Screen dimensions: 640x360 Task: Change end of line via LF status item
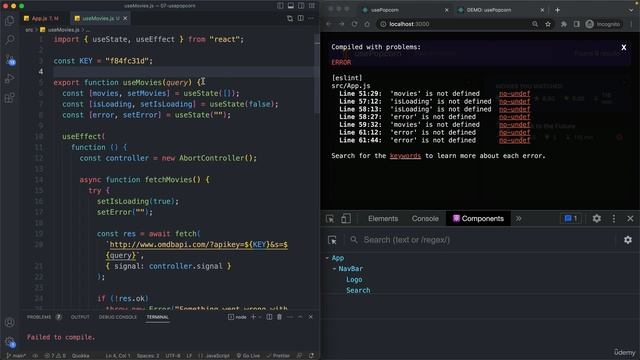[189, 356]
